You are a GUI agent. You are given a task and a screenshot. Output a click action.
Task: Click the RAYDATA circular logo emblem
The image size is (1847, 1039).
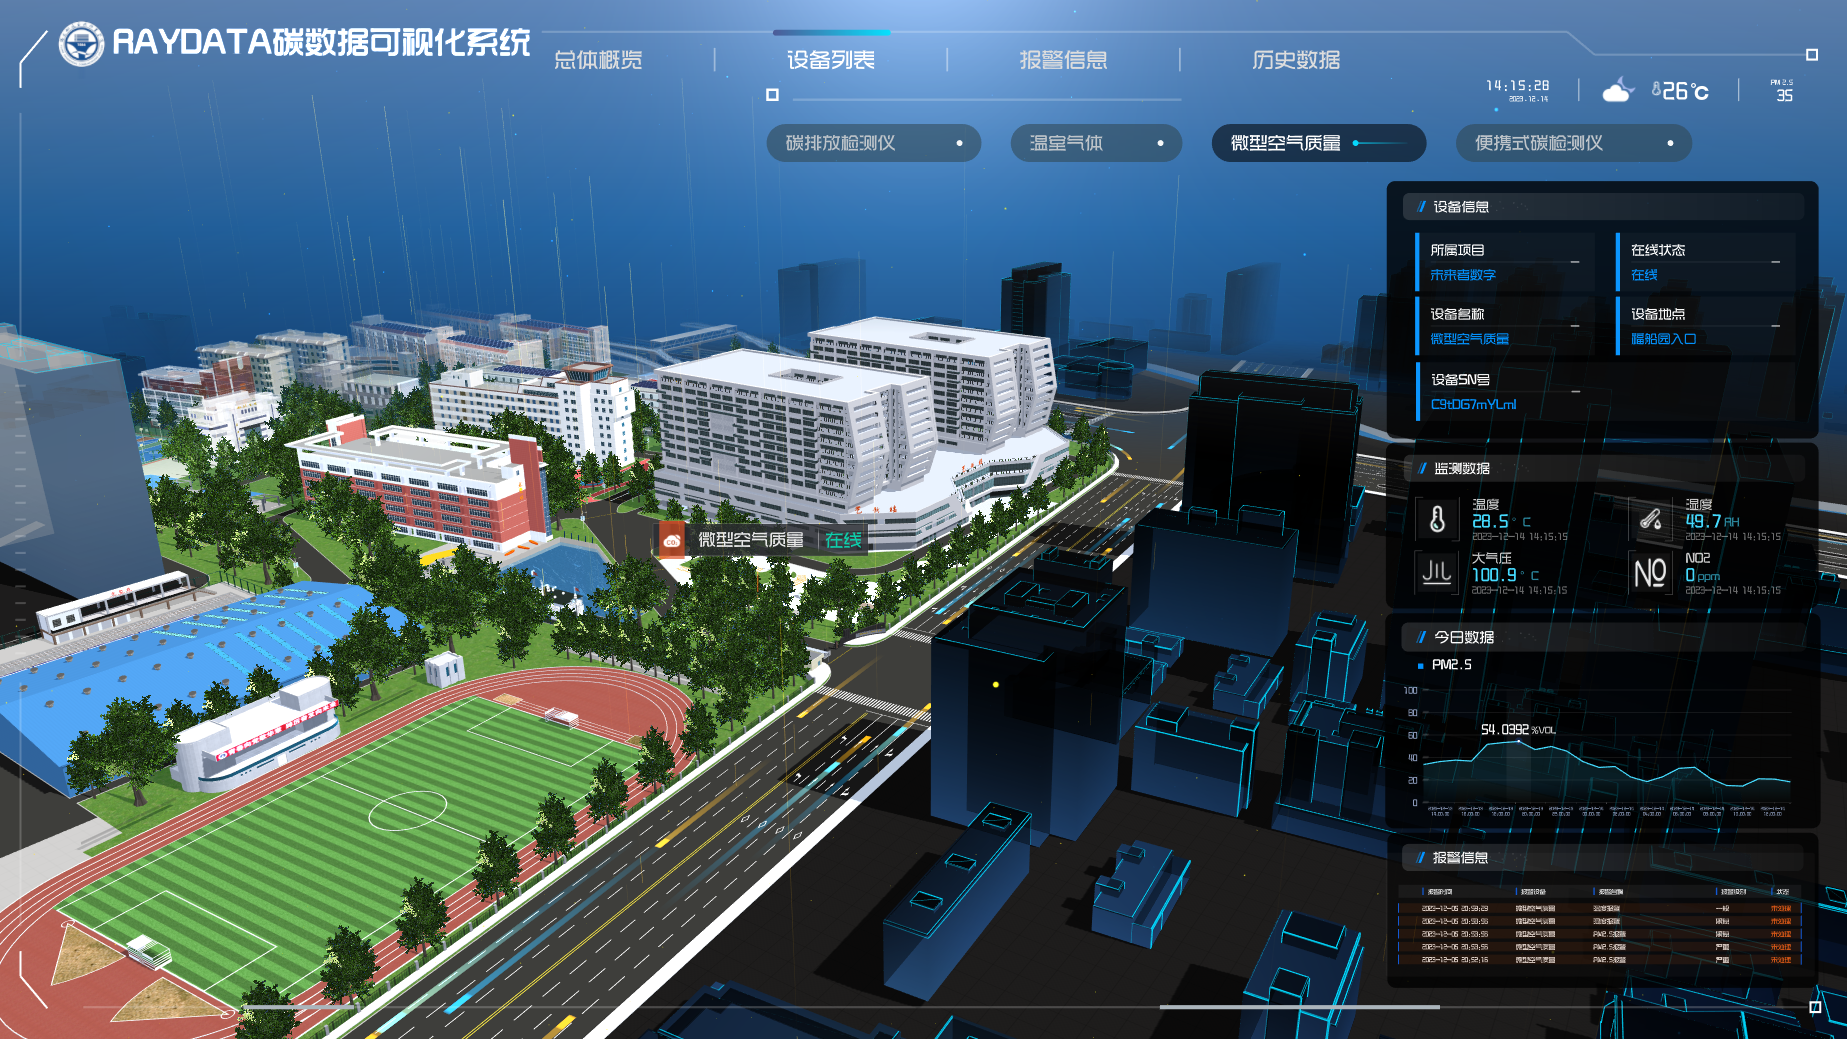81,44
